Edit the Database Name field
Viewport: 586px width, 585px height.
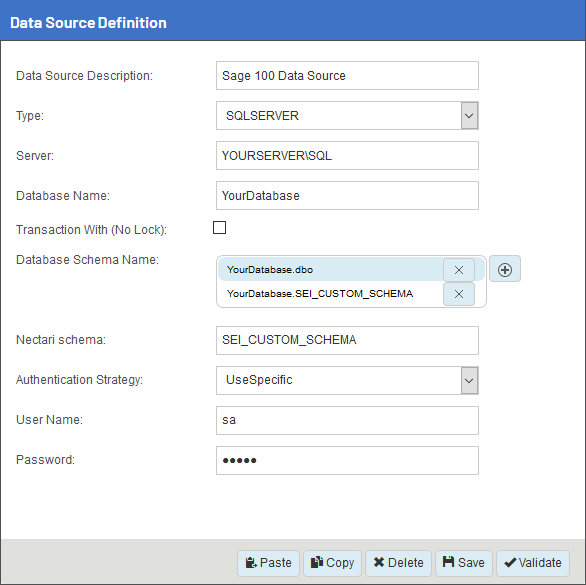[x=347, y=195]
